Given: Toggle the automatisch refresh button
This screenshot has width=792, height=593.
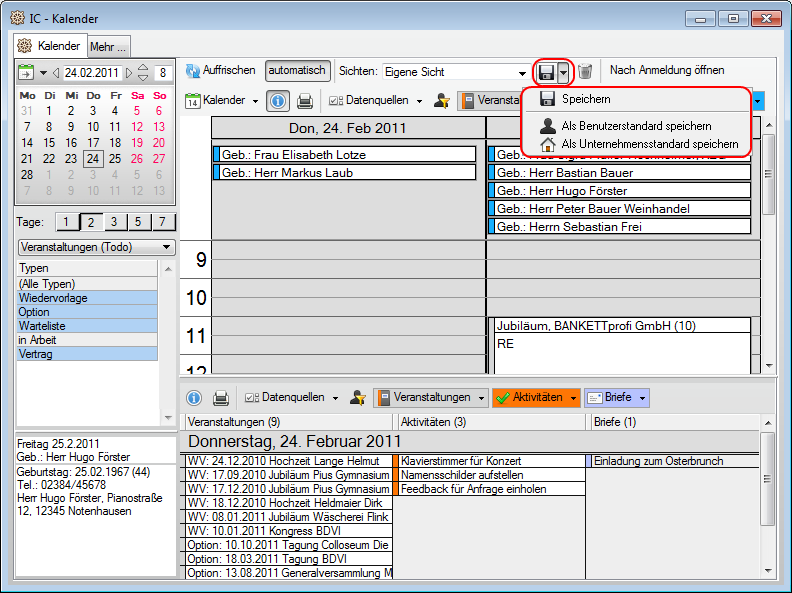Looking at the screenshot, I should coord(297,71).
